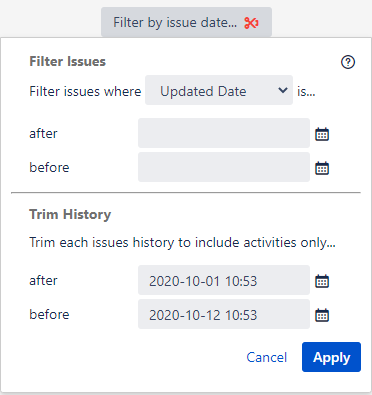The width and height of the screenshot is (372, 395).
Task: Click the red scissors trim icon
Action: [x=251, y=23]
